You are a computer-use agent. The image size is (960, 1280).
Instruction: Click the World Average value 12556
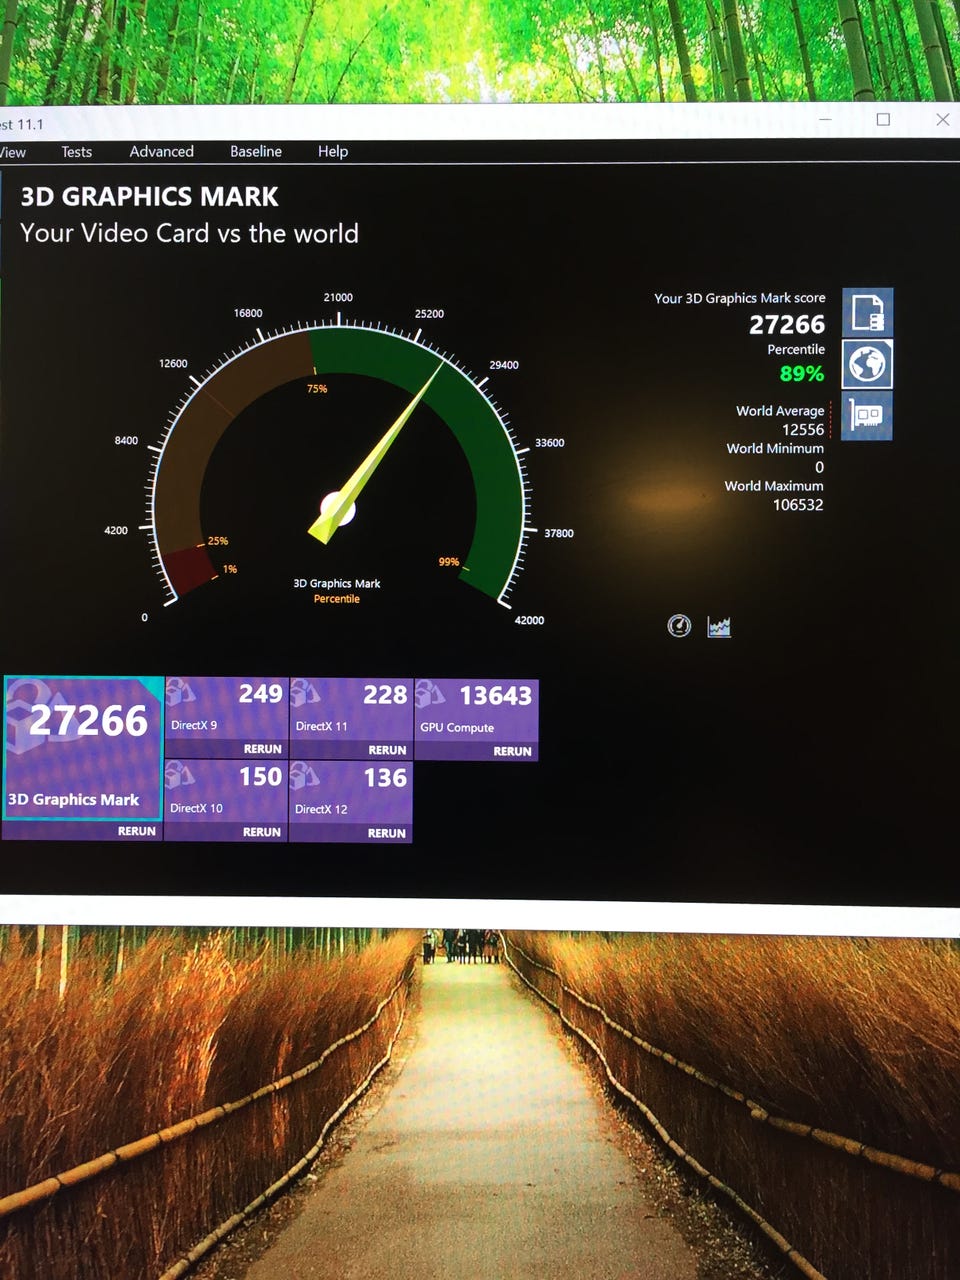click(803, 429)
